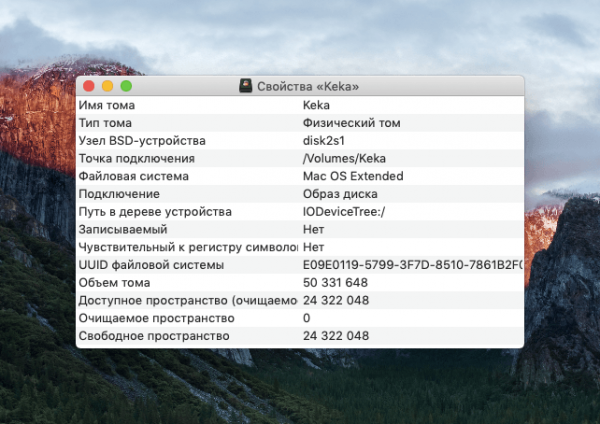The width and height of the screenshot is (600, 424).
Task: Click Нет in the case-sensitivity row
Action: pos(313,247)
